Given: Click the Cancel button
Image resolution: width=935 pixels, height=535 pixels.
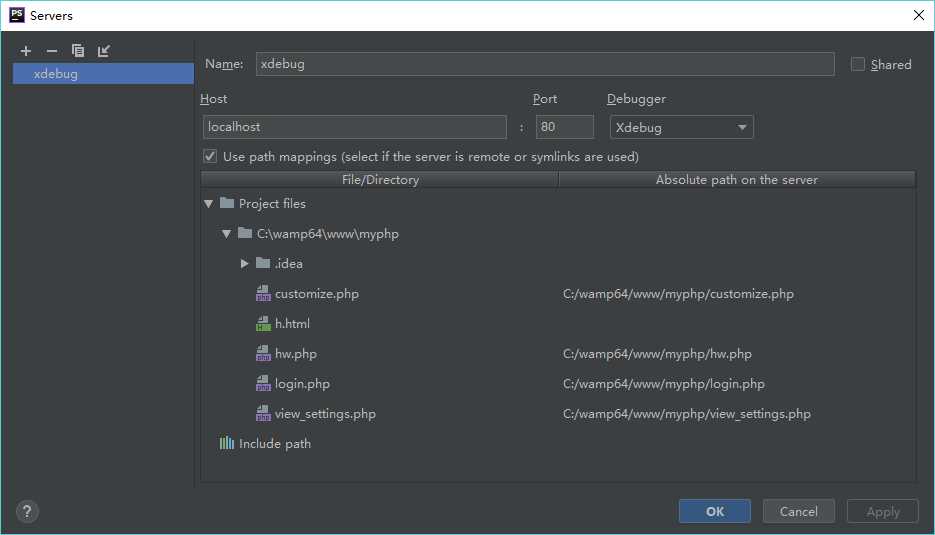Looking at the screenshot, I should point(798,511).
